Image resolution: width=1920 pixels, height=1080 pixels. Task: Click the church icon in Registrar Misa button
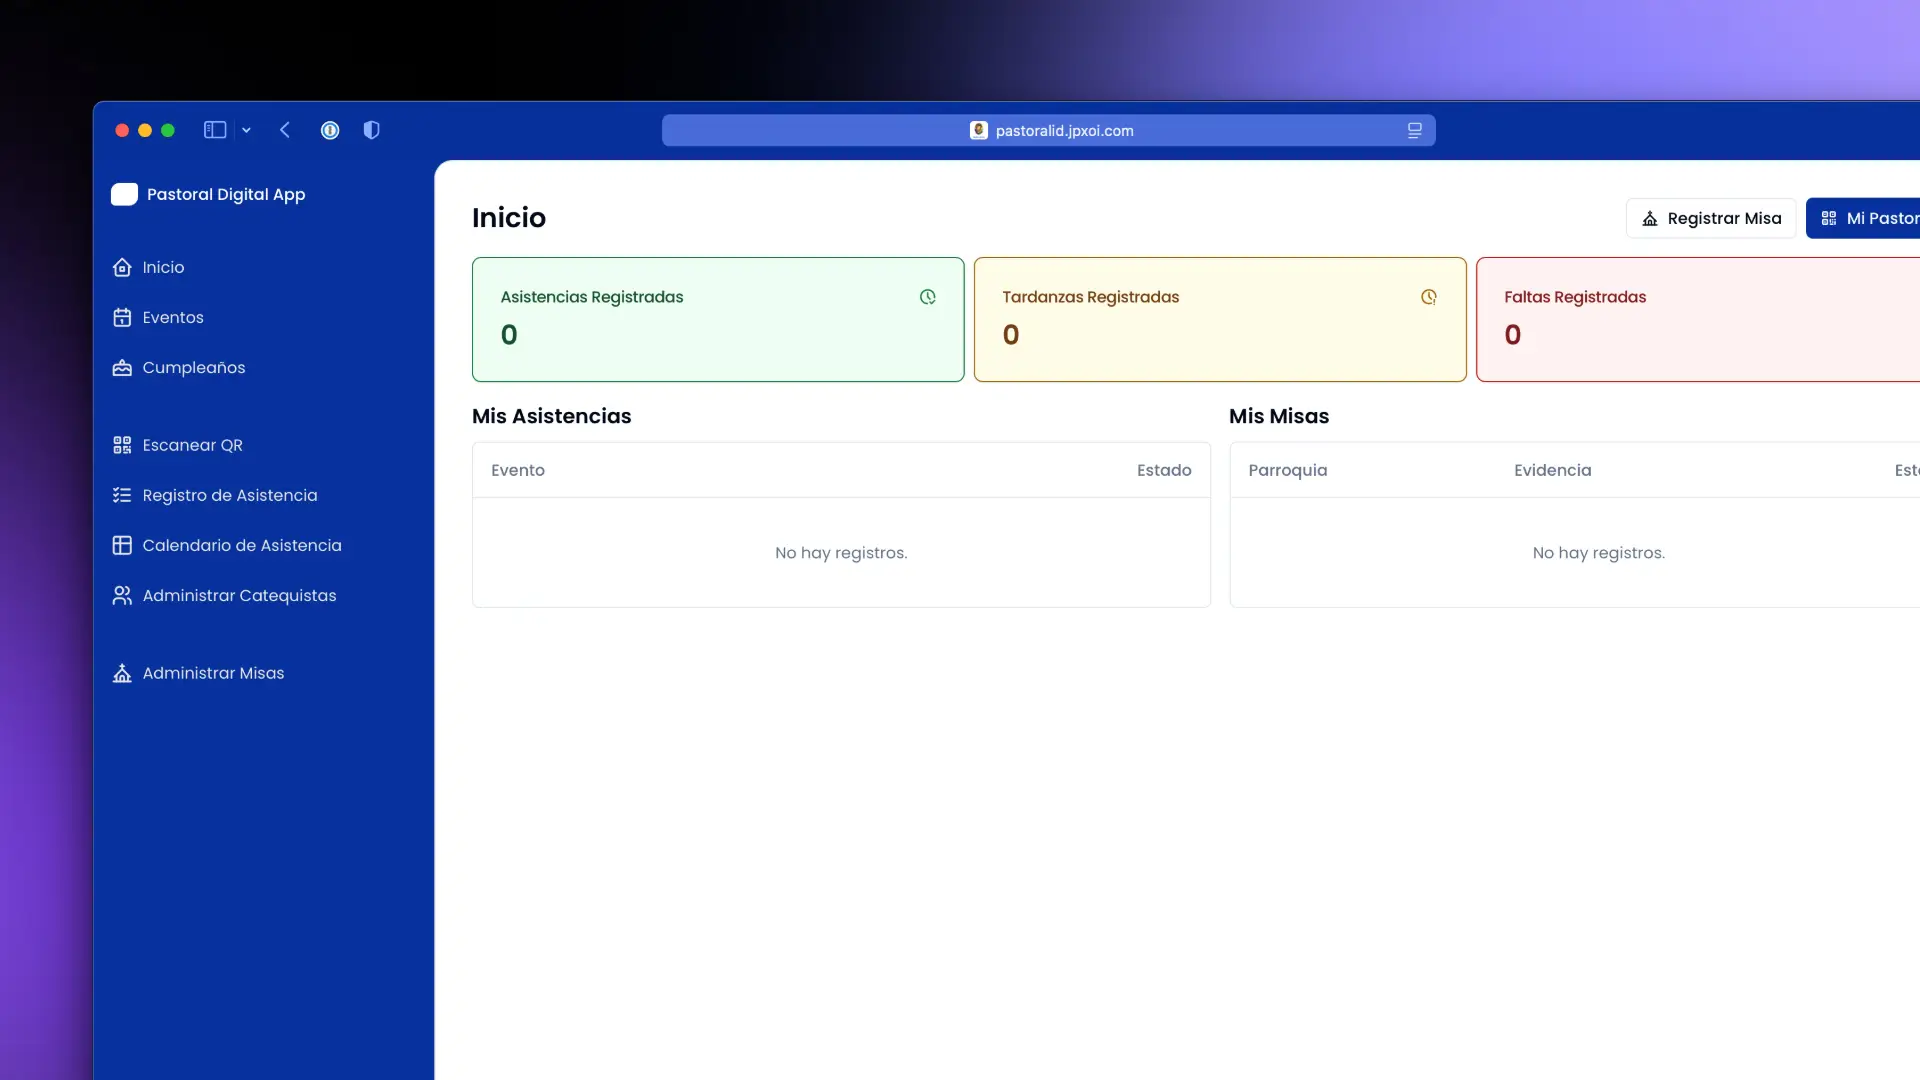[1650, 218]
